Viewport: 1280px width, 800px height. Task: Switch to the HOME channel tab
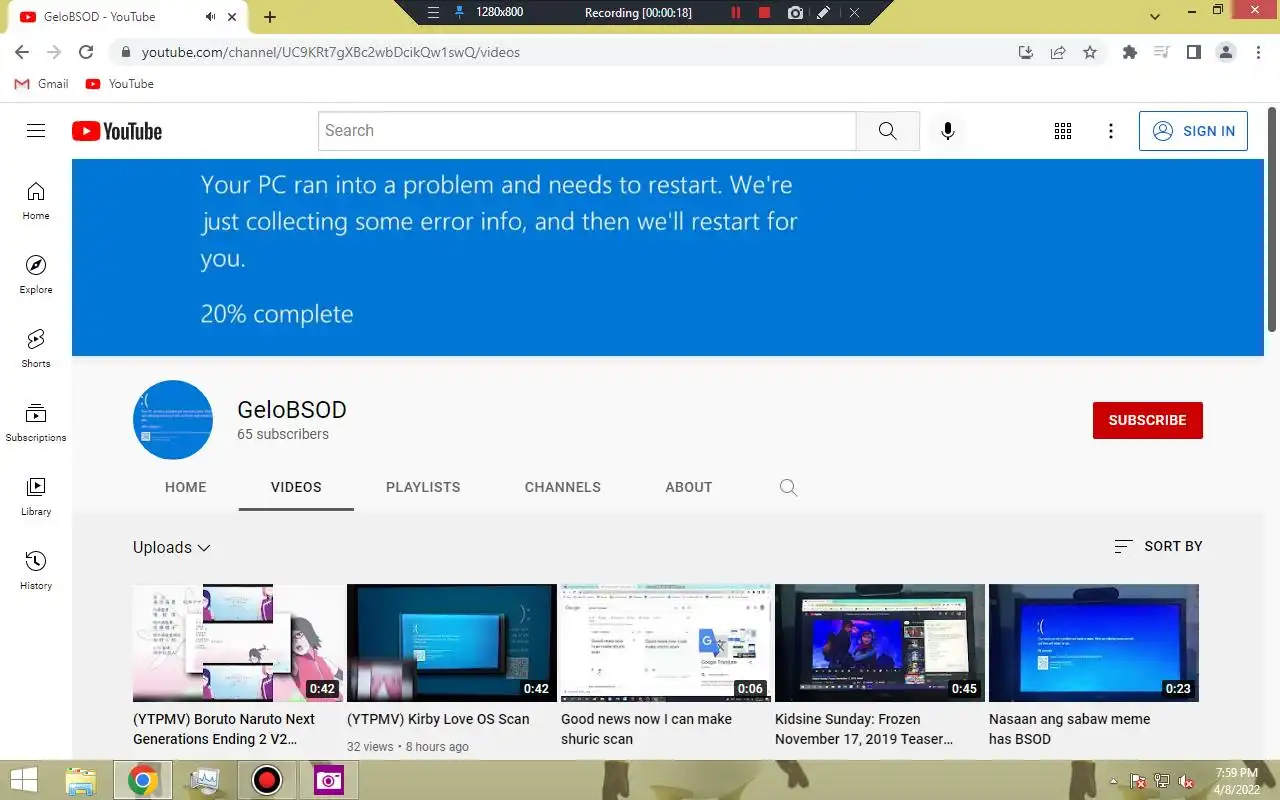pyautogui.click(x=186, y=487)
